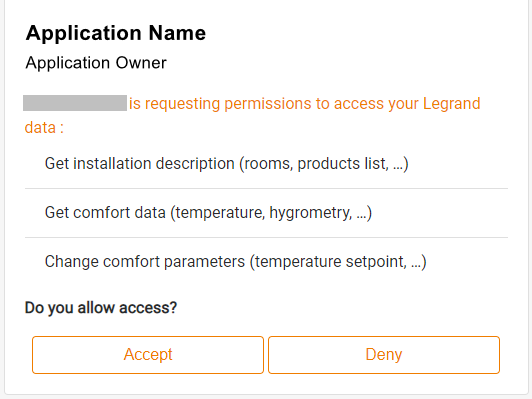Click the Application Name heading
Image resolution: width=532 pixels, height=399 pixels.
[116, 33]
